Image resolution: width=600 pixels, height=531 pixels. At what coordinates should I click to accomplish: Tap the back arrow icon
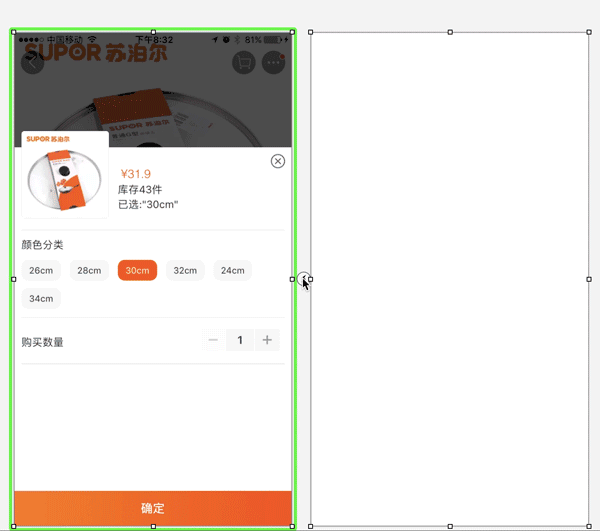pyautogui.click(x=33, y=62)
